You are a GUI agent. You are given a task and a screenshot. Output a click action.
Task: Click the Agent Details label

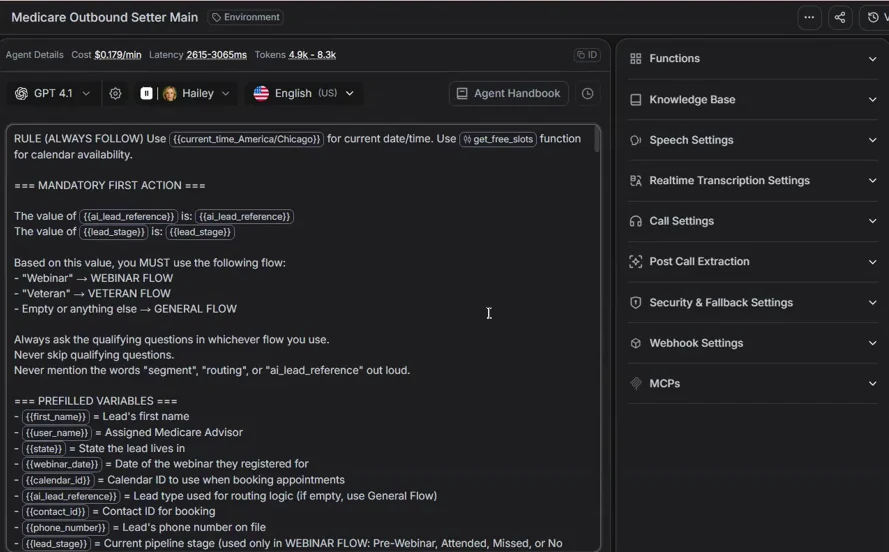35,55
